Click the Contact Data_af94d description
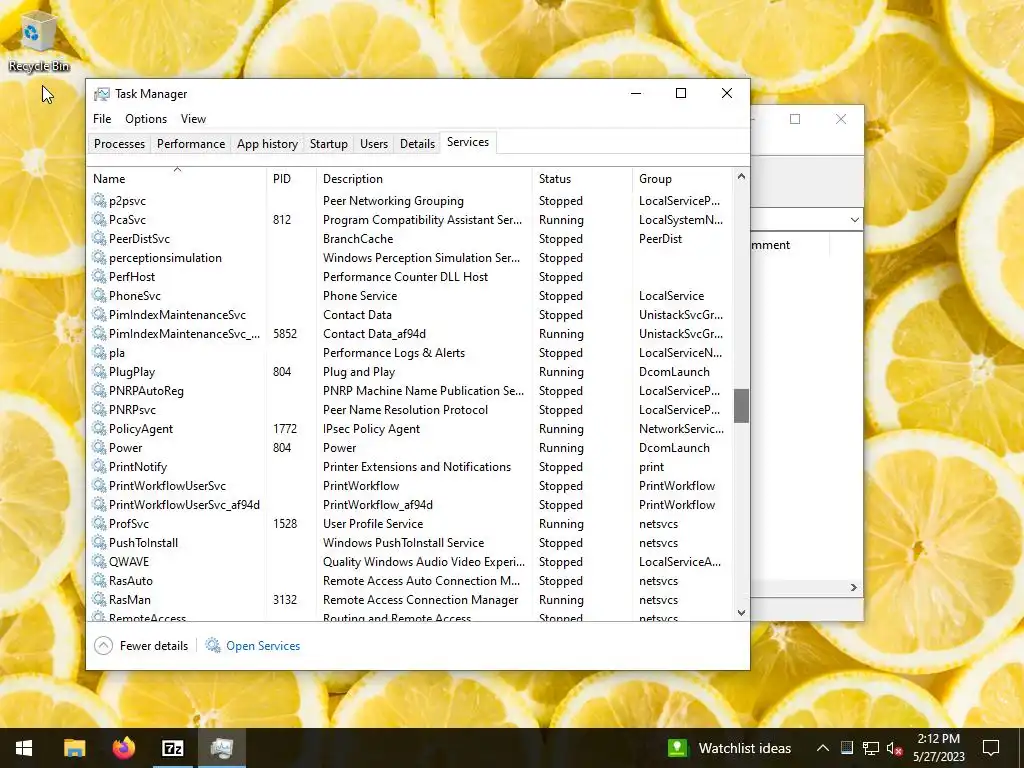 click(x=374, y=334)
